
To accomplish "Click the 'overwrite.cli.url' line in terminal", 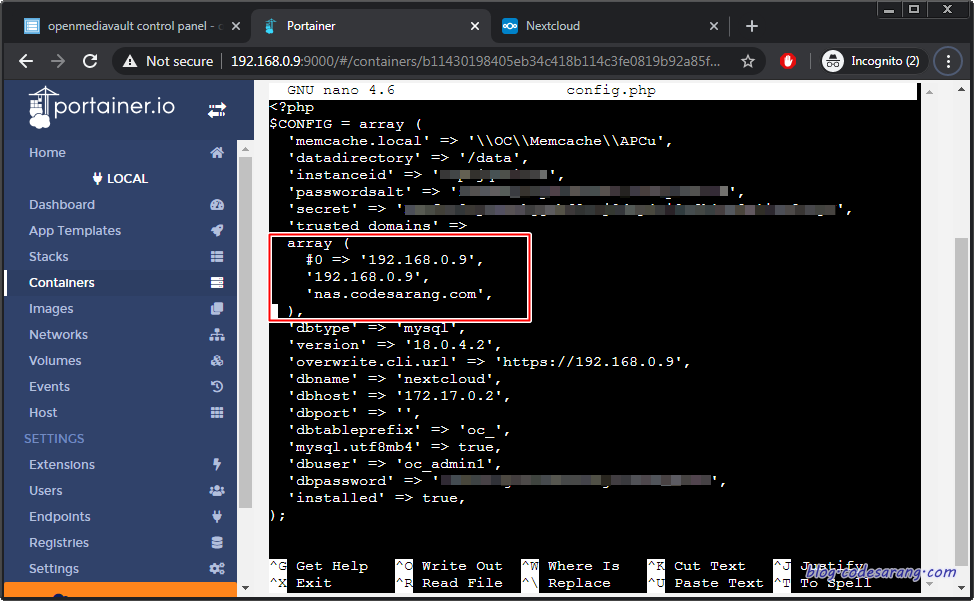I will [488, 361].
